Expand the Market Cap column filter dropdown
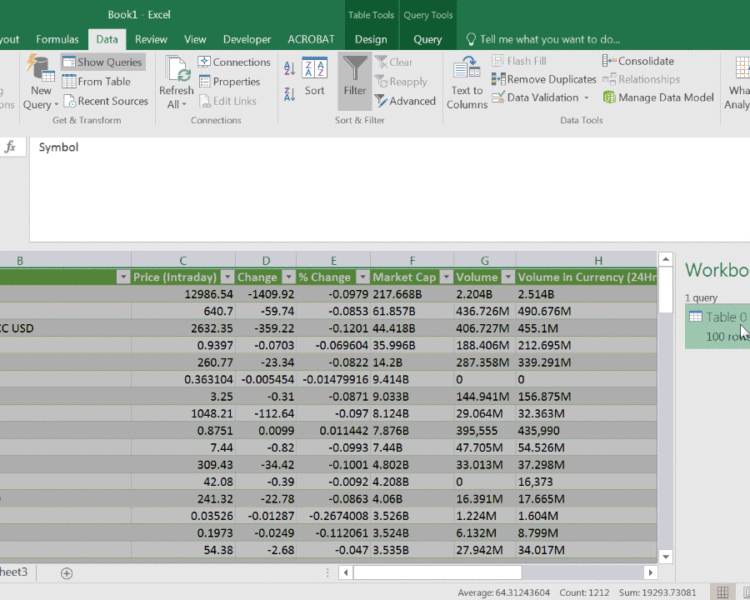750x600 pixels. point(445,277)
